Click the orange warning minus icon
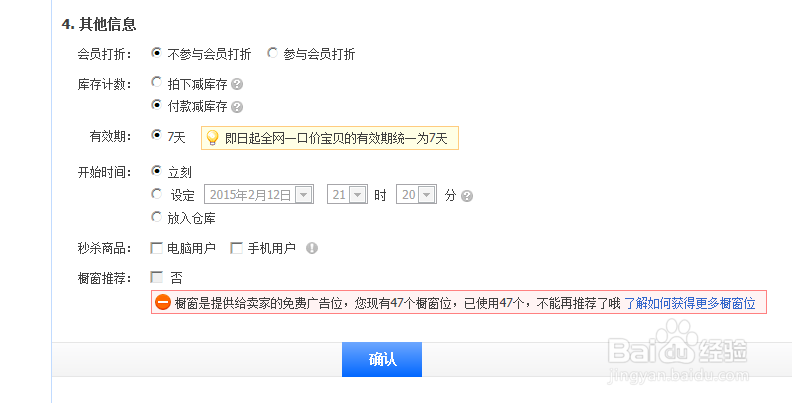Image resolution: width=792 pixels, height=403 pixels. click(163, 302)
